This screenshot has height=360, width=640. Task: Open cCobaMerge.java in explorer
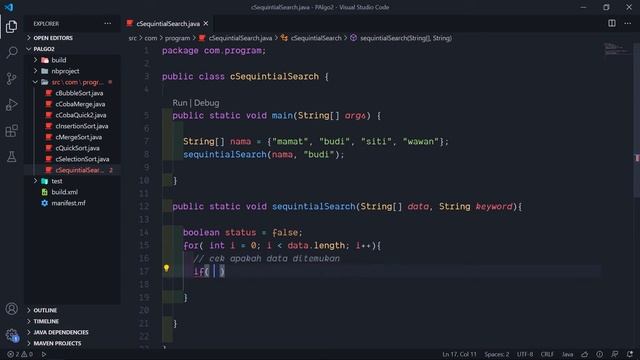tap(72, 104)
